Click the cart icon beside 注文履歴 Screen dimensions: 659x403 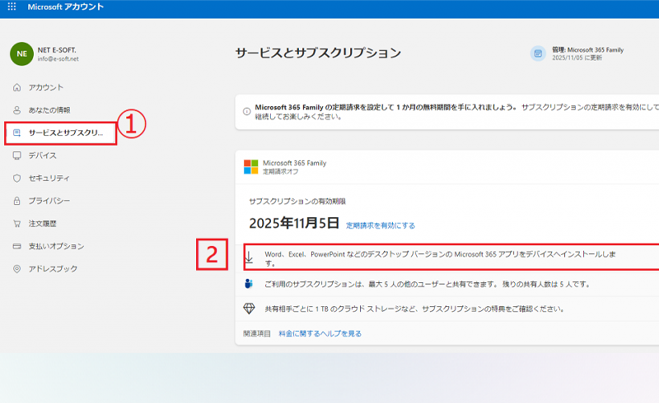[17, 224]
